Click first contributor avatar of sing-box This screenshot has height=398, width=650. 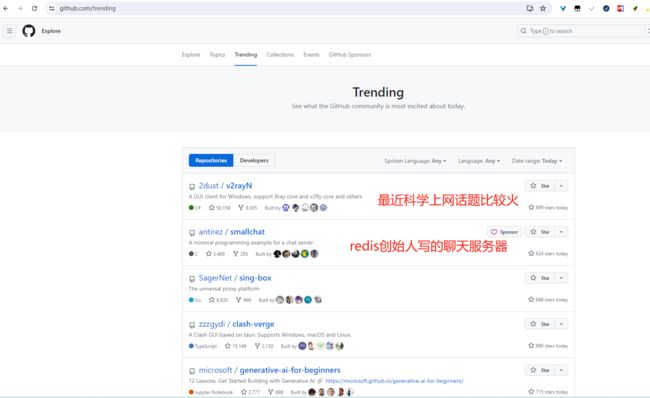[x=280, y=300]
